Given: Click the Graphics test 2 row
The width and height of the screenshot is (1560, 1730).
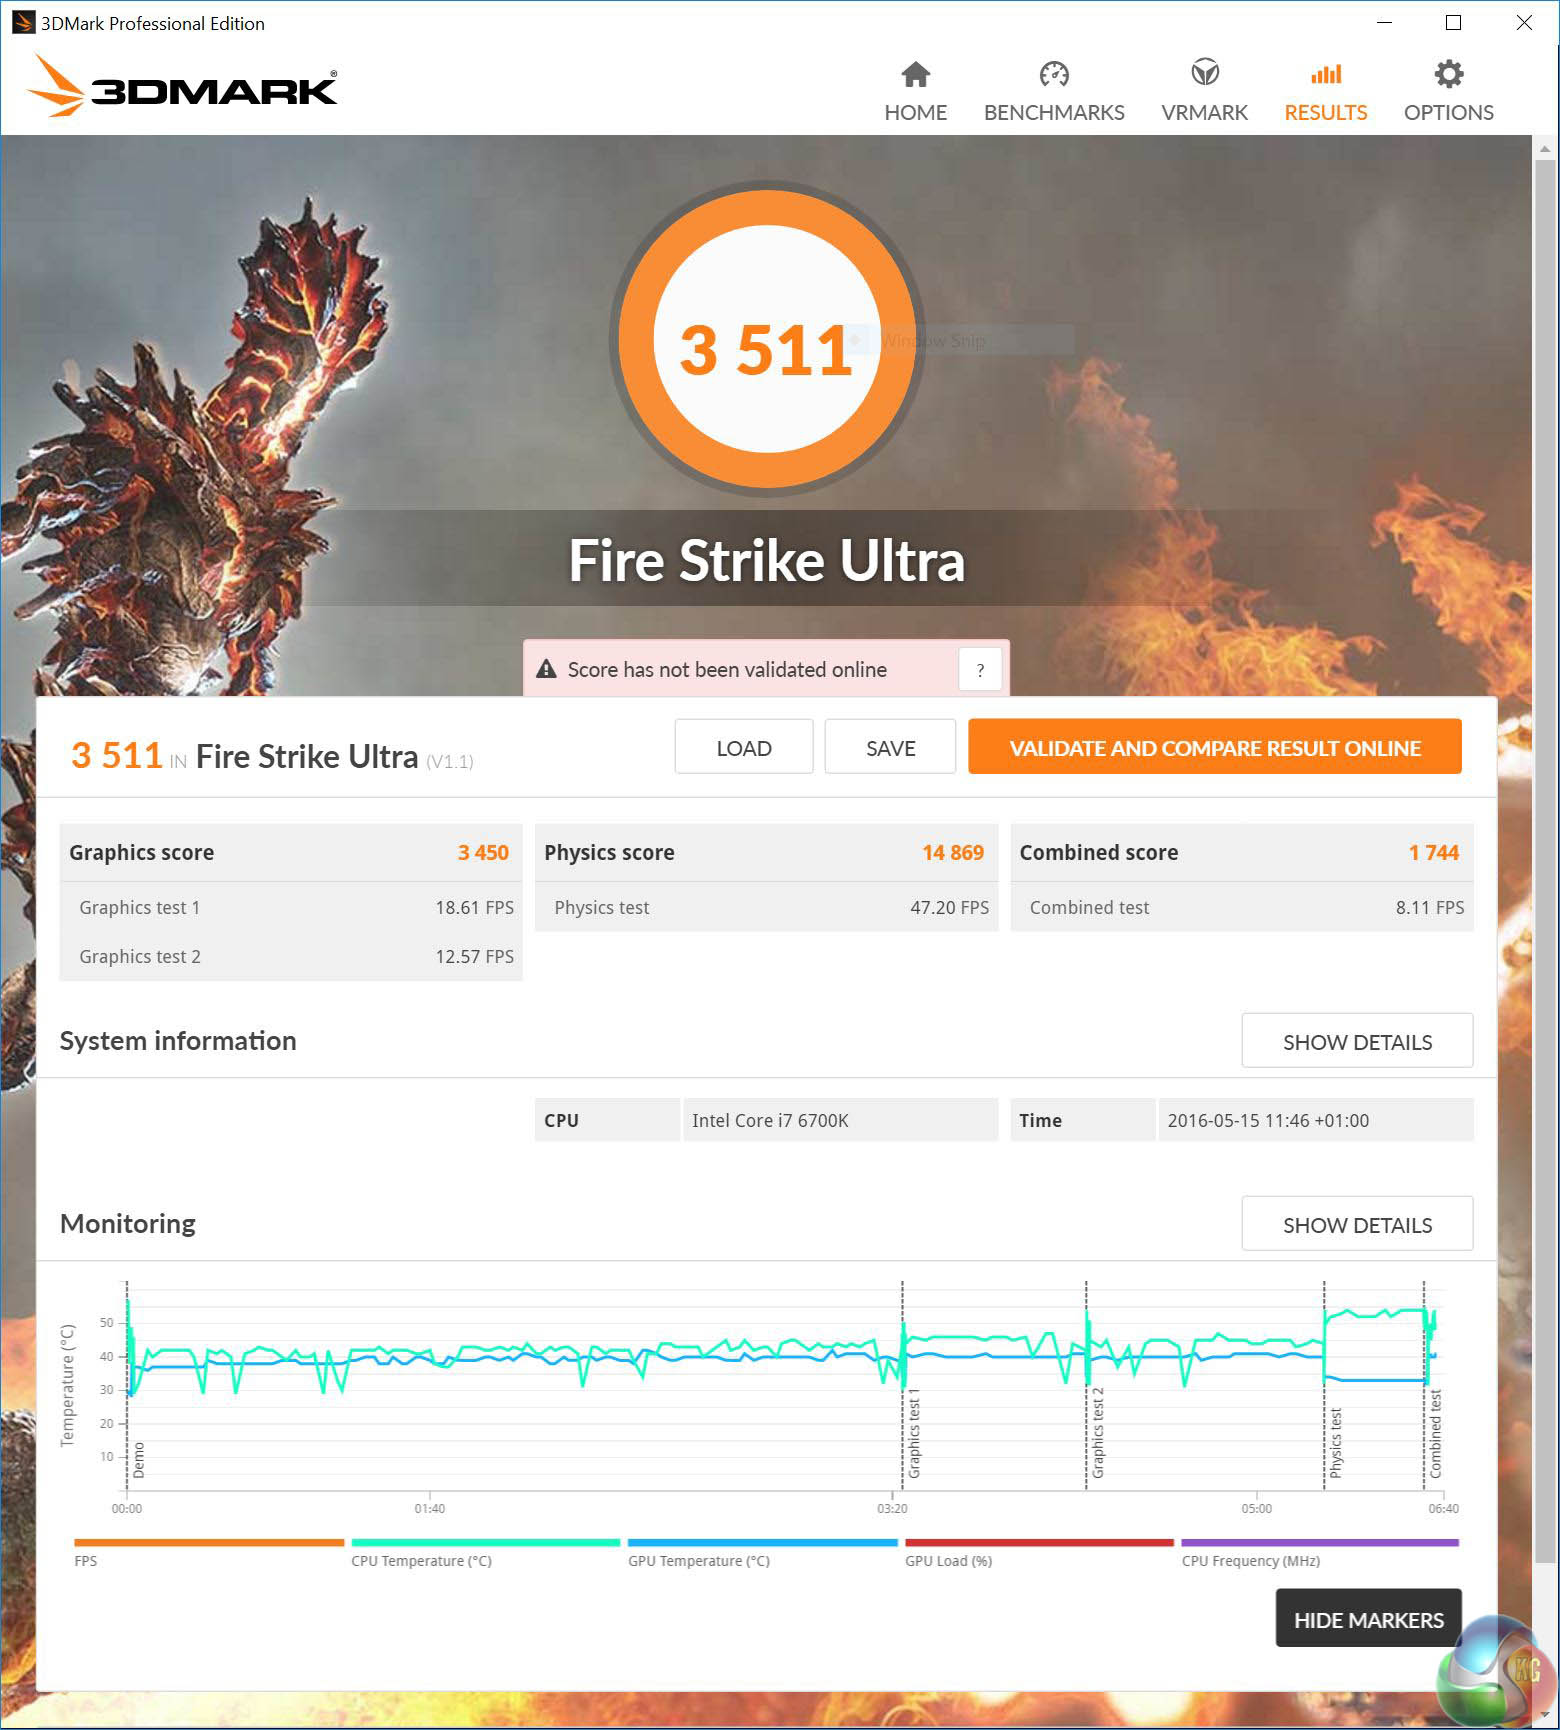Looking at the screenshot, I should [x=291, y=956].
